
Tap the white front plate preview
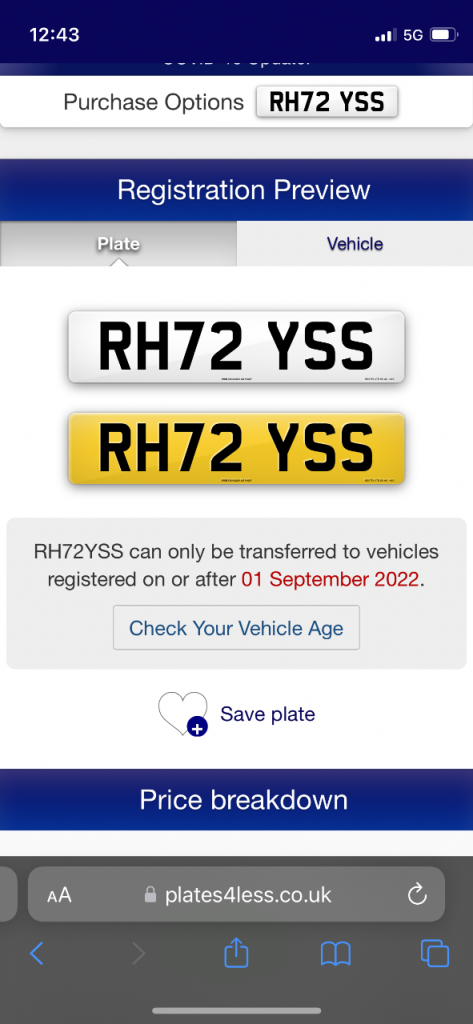[x=236, y=347]
